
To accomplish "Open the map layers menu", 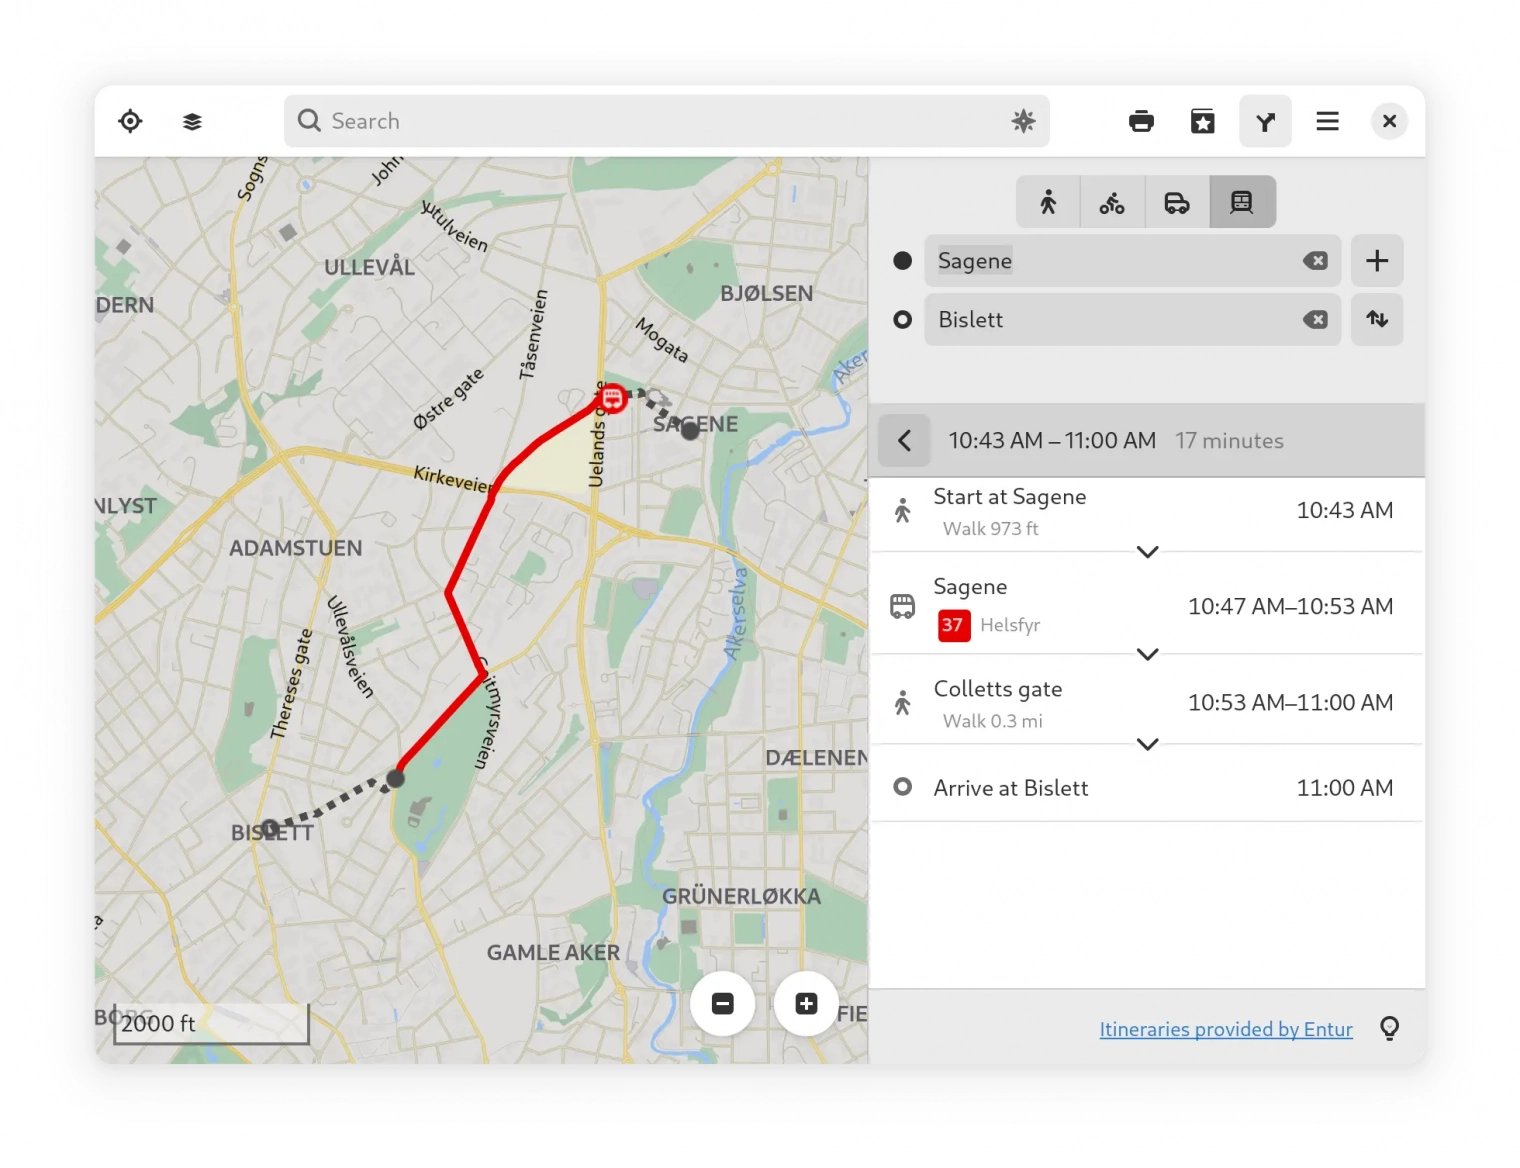I will [192, 121].
